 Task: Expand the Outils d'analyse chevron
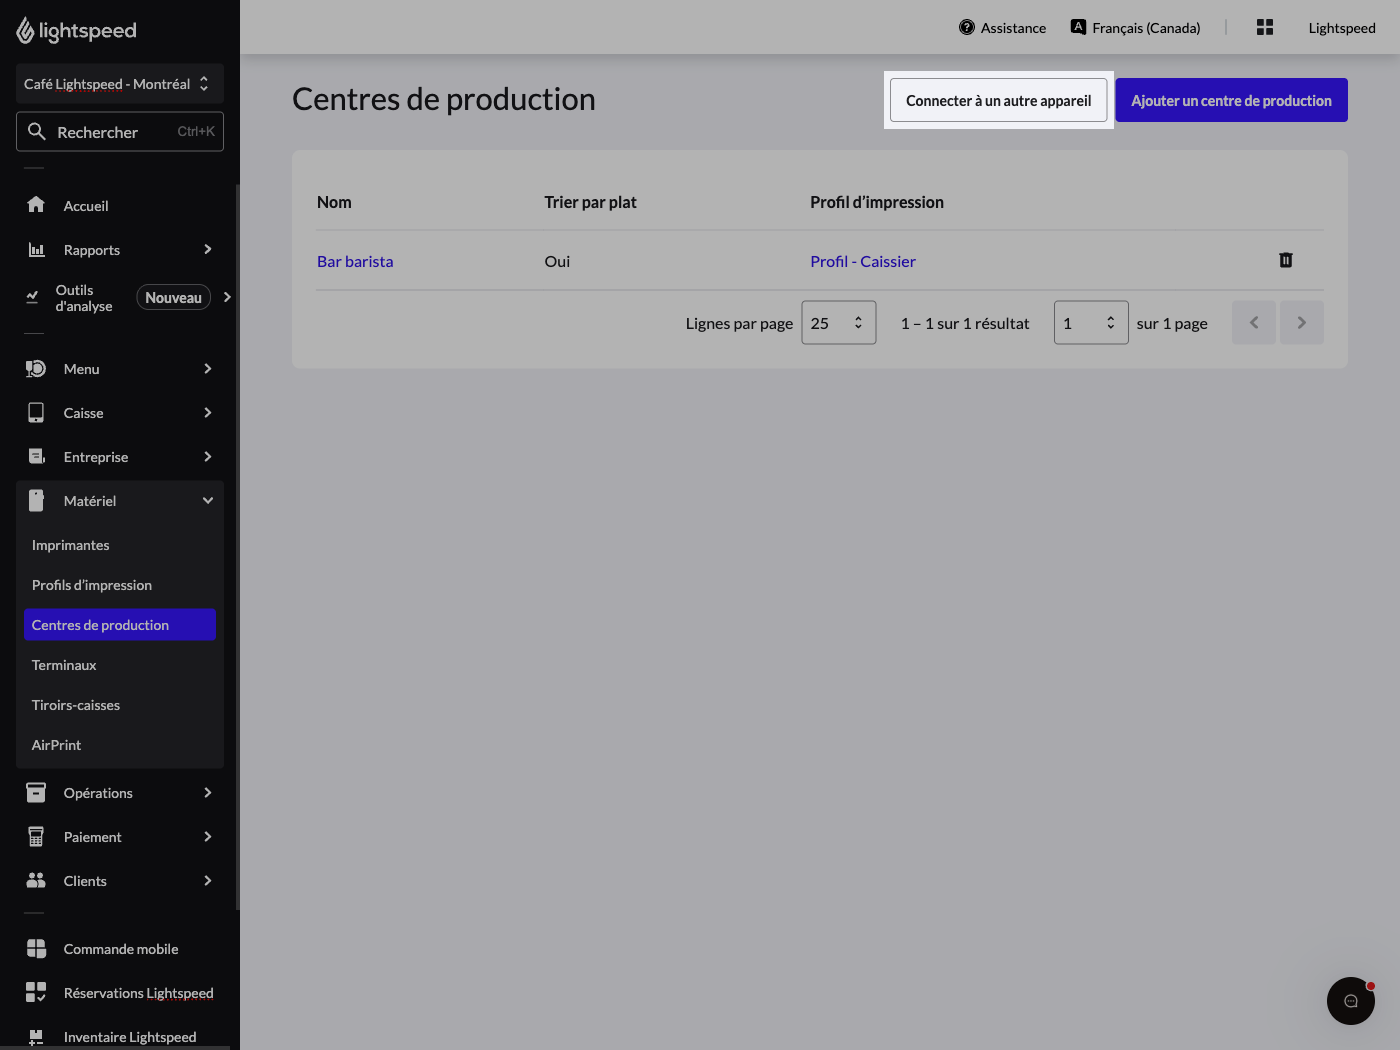coord(227,297)
